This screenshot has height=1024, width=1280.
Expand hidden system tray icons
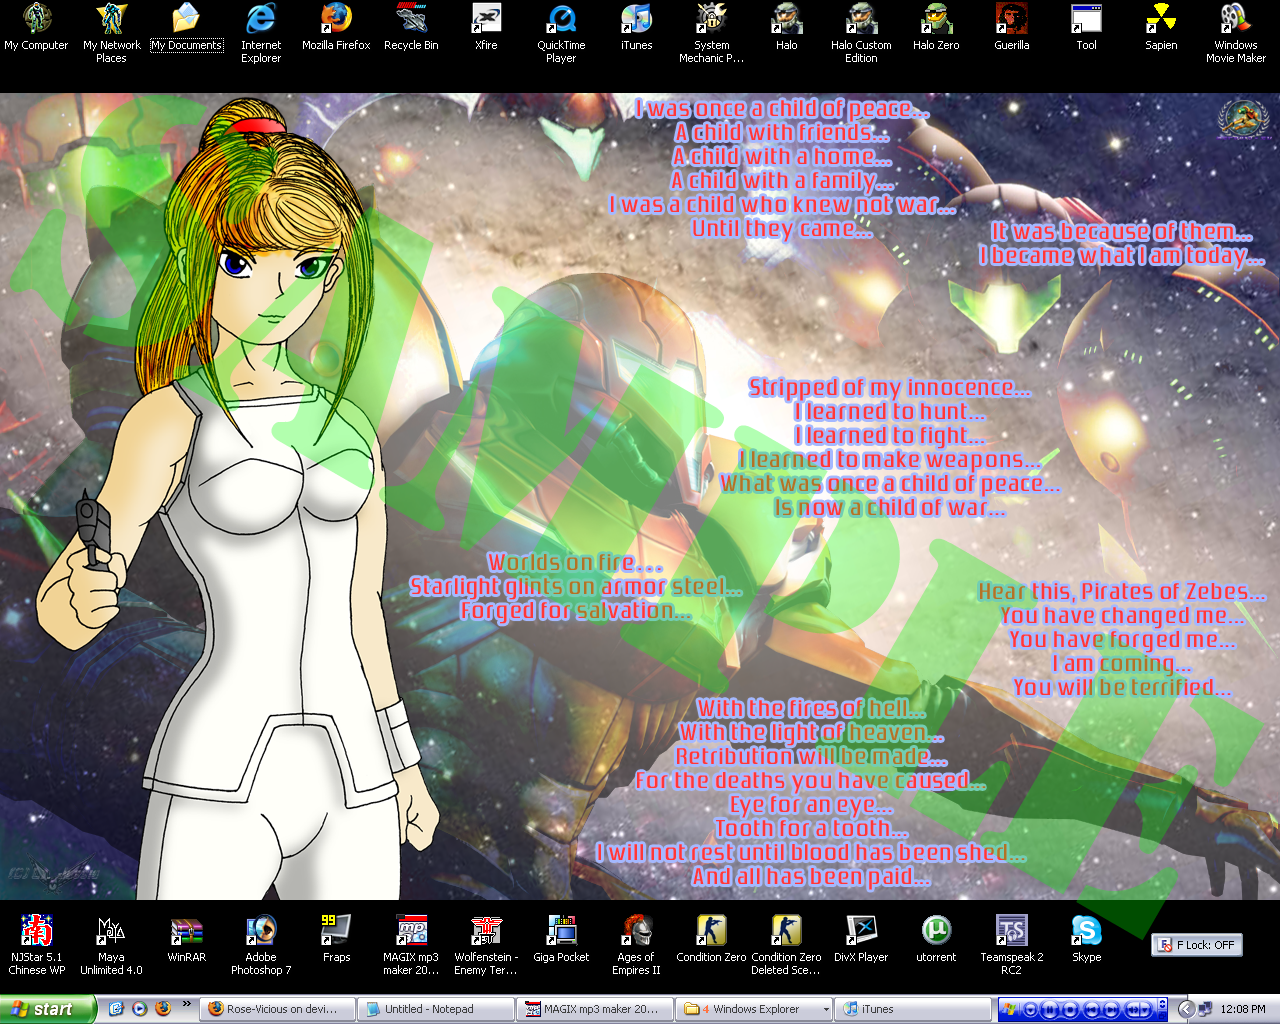tap(1186, 1009)
